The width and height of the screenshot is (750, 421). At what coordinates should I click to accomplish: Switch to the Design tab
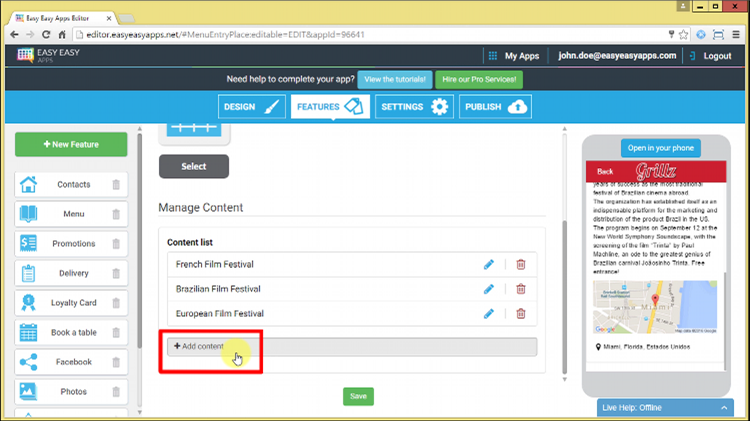coord(251,107)
